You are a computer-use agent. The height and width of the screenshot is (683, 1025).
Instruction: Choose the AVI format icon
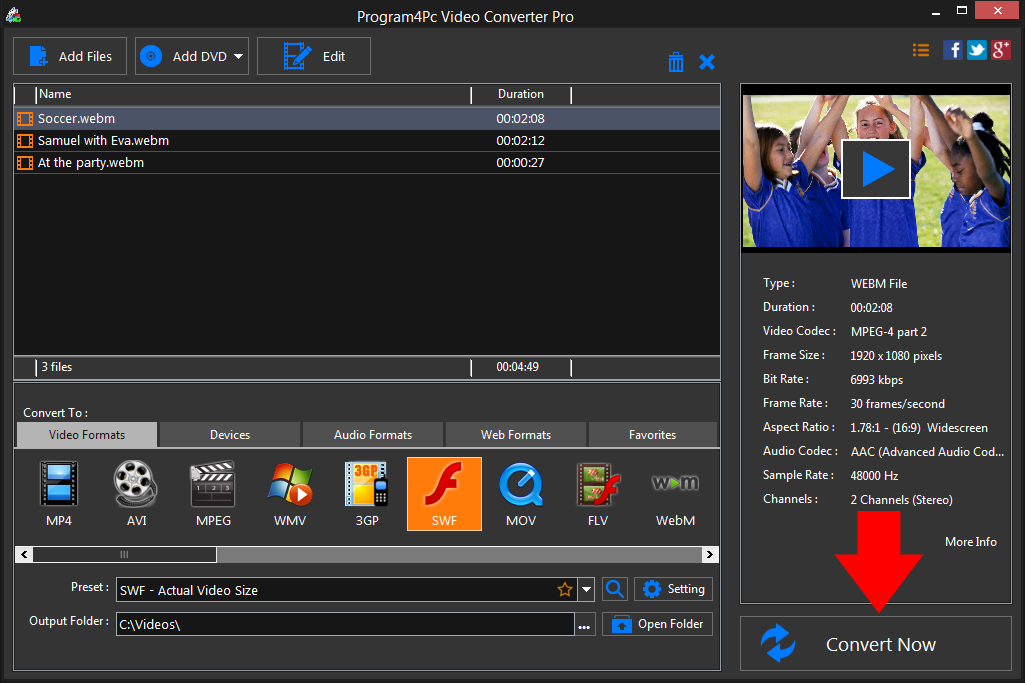click(x=135, y=493)
